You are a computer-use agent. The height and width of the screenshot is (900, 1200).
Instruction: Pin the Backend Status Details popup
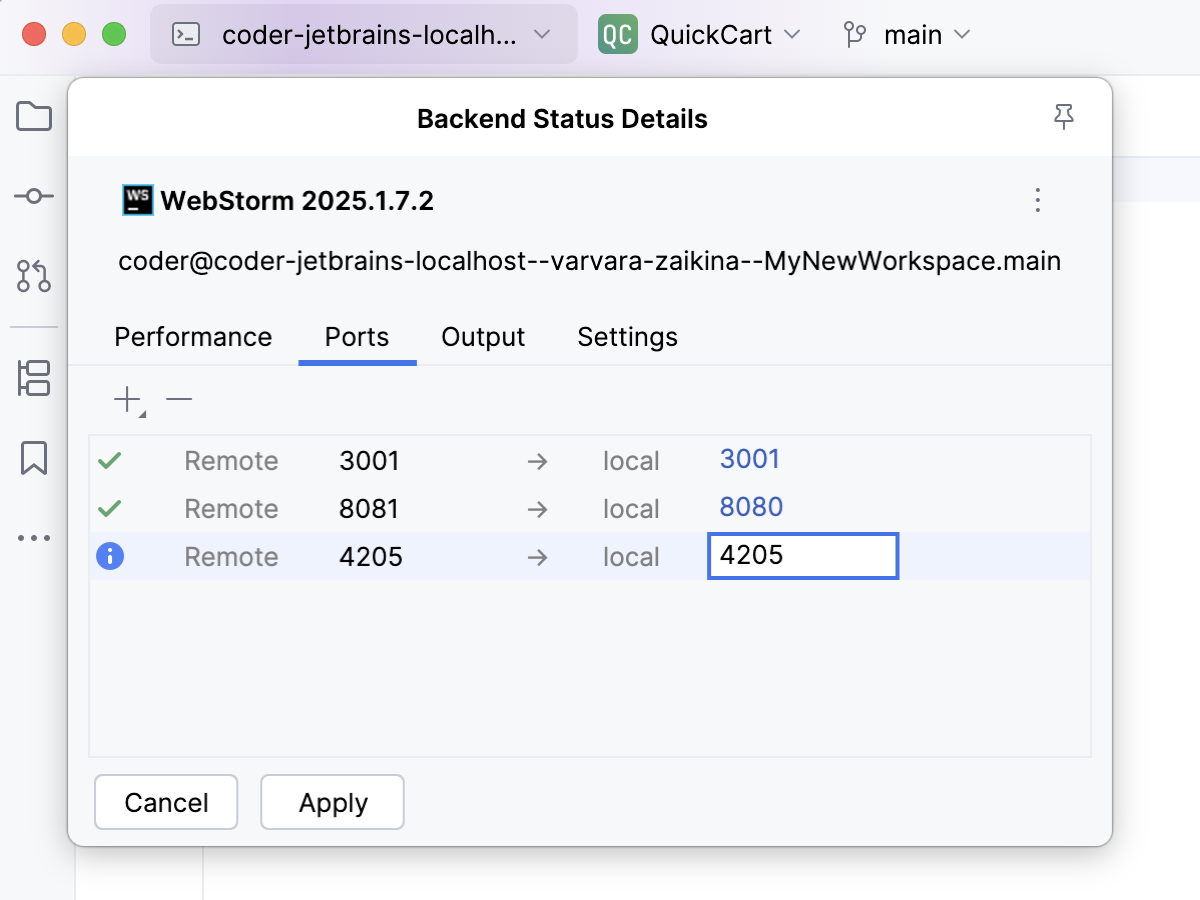point(1064,118)
